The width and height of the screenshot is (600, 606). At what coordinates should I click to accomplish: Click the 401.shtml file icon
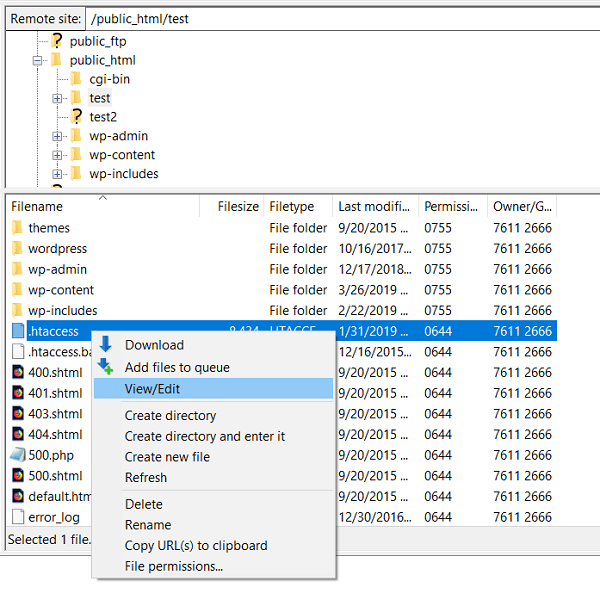[x=18, y=393]
